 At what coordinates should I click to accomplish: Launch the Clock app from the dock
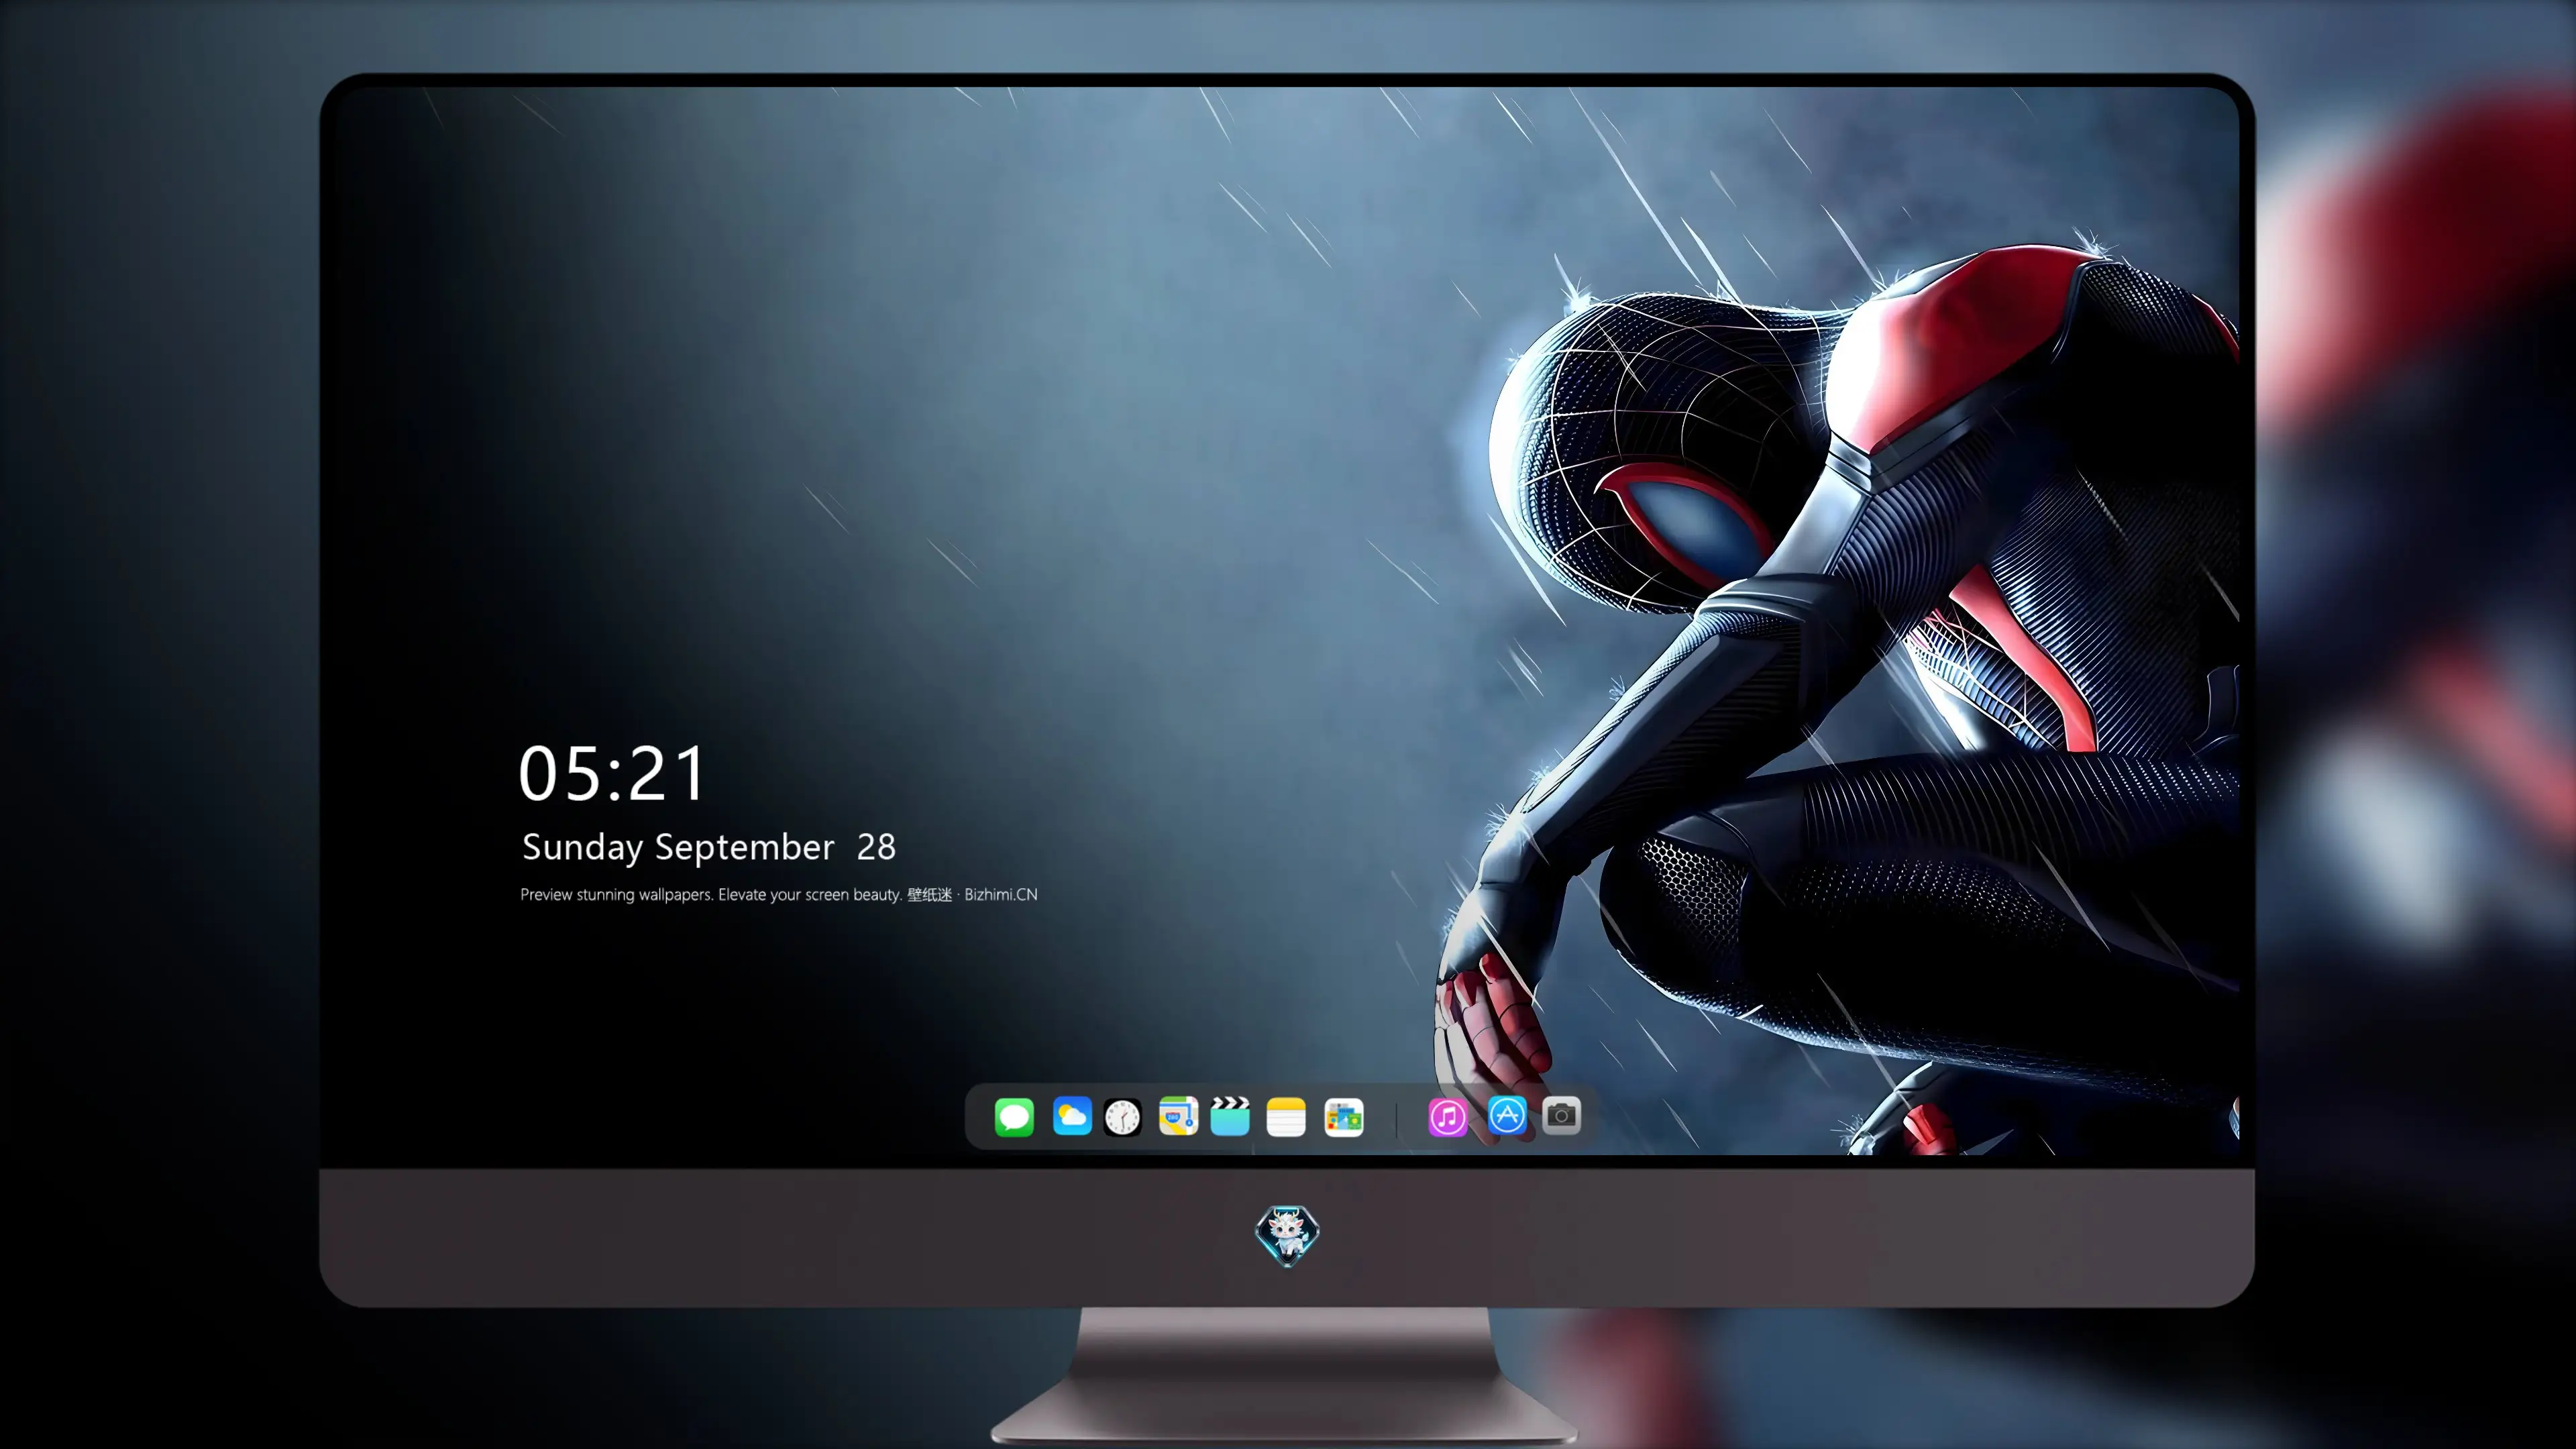click(x=1122, y=1117)
